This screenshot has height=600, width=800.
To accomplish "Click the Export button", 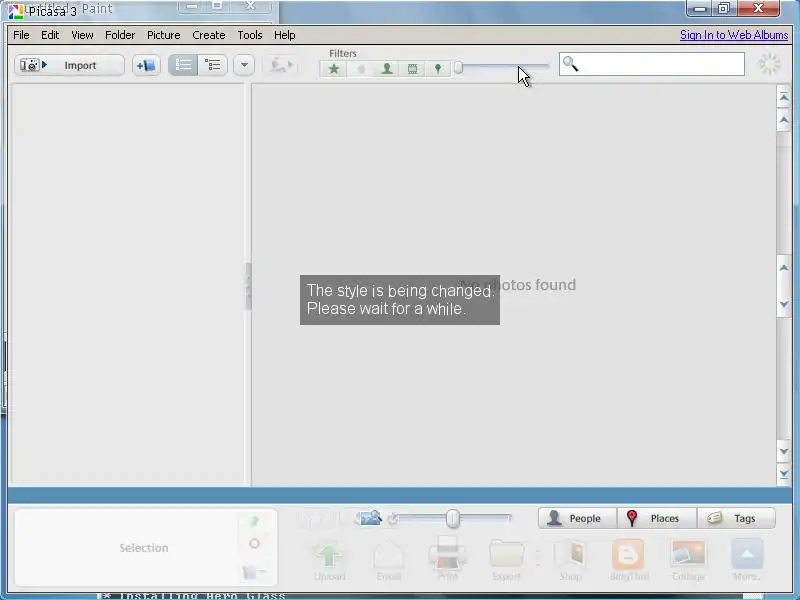I will 506,560.
